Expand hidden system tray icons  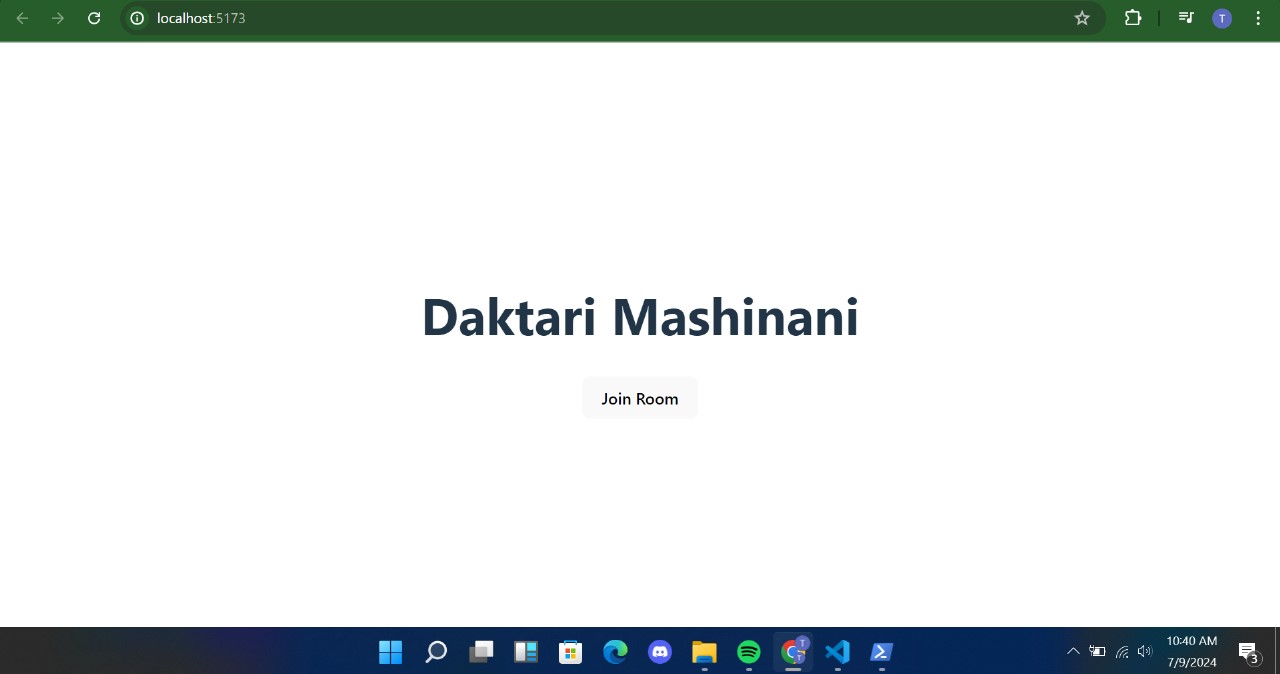(1073, 651)
